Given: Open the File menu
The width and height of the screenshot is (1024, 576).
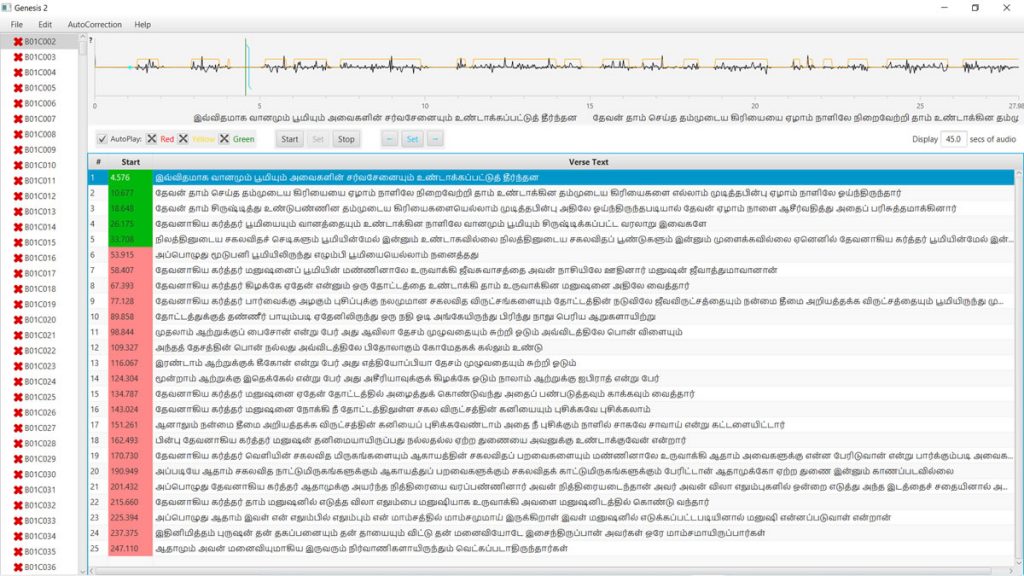Looking at the screenshot, I should tap(17, 24).
